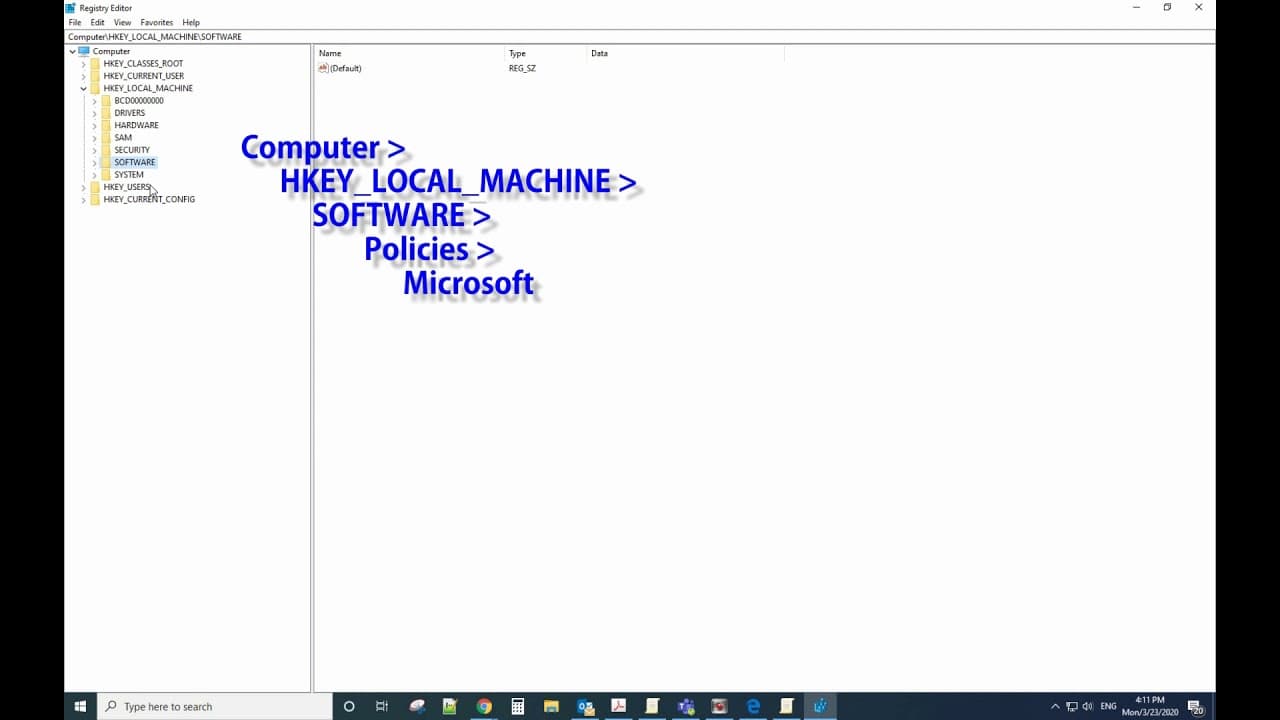Select the HKEY_LOCAL_MACHINE tree item

(x=148, y=88)
